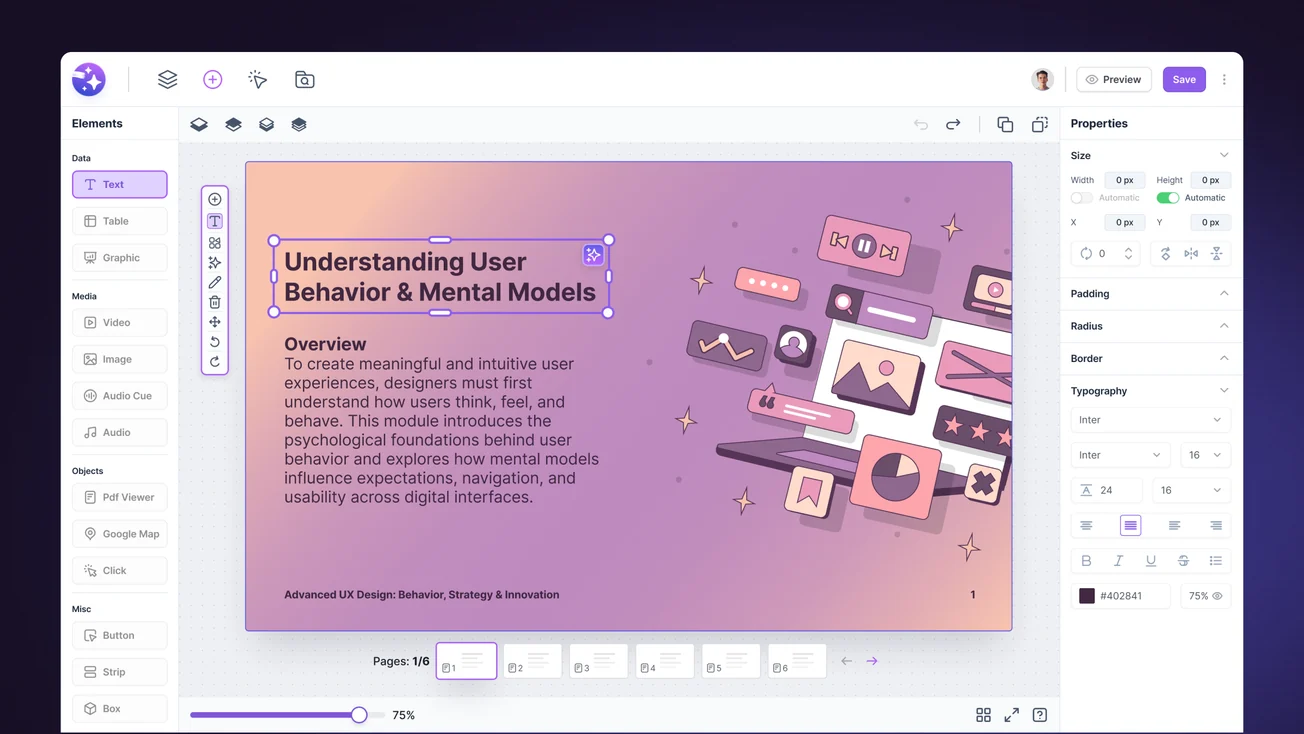Toggle bold formatting
Image resolution: width=1304 pixels, height=734 pixels.
point(1086,561)
